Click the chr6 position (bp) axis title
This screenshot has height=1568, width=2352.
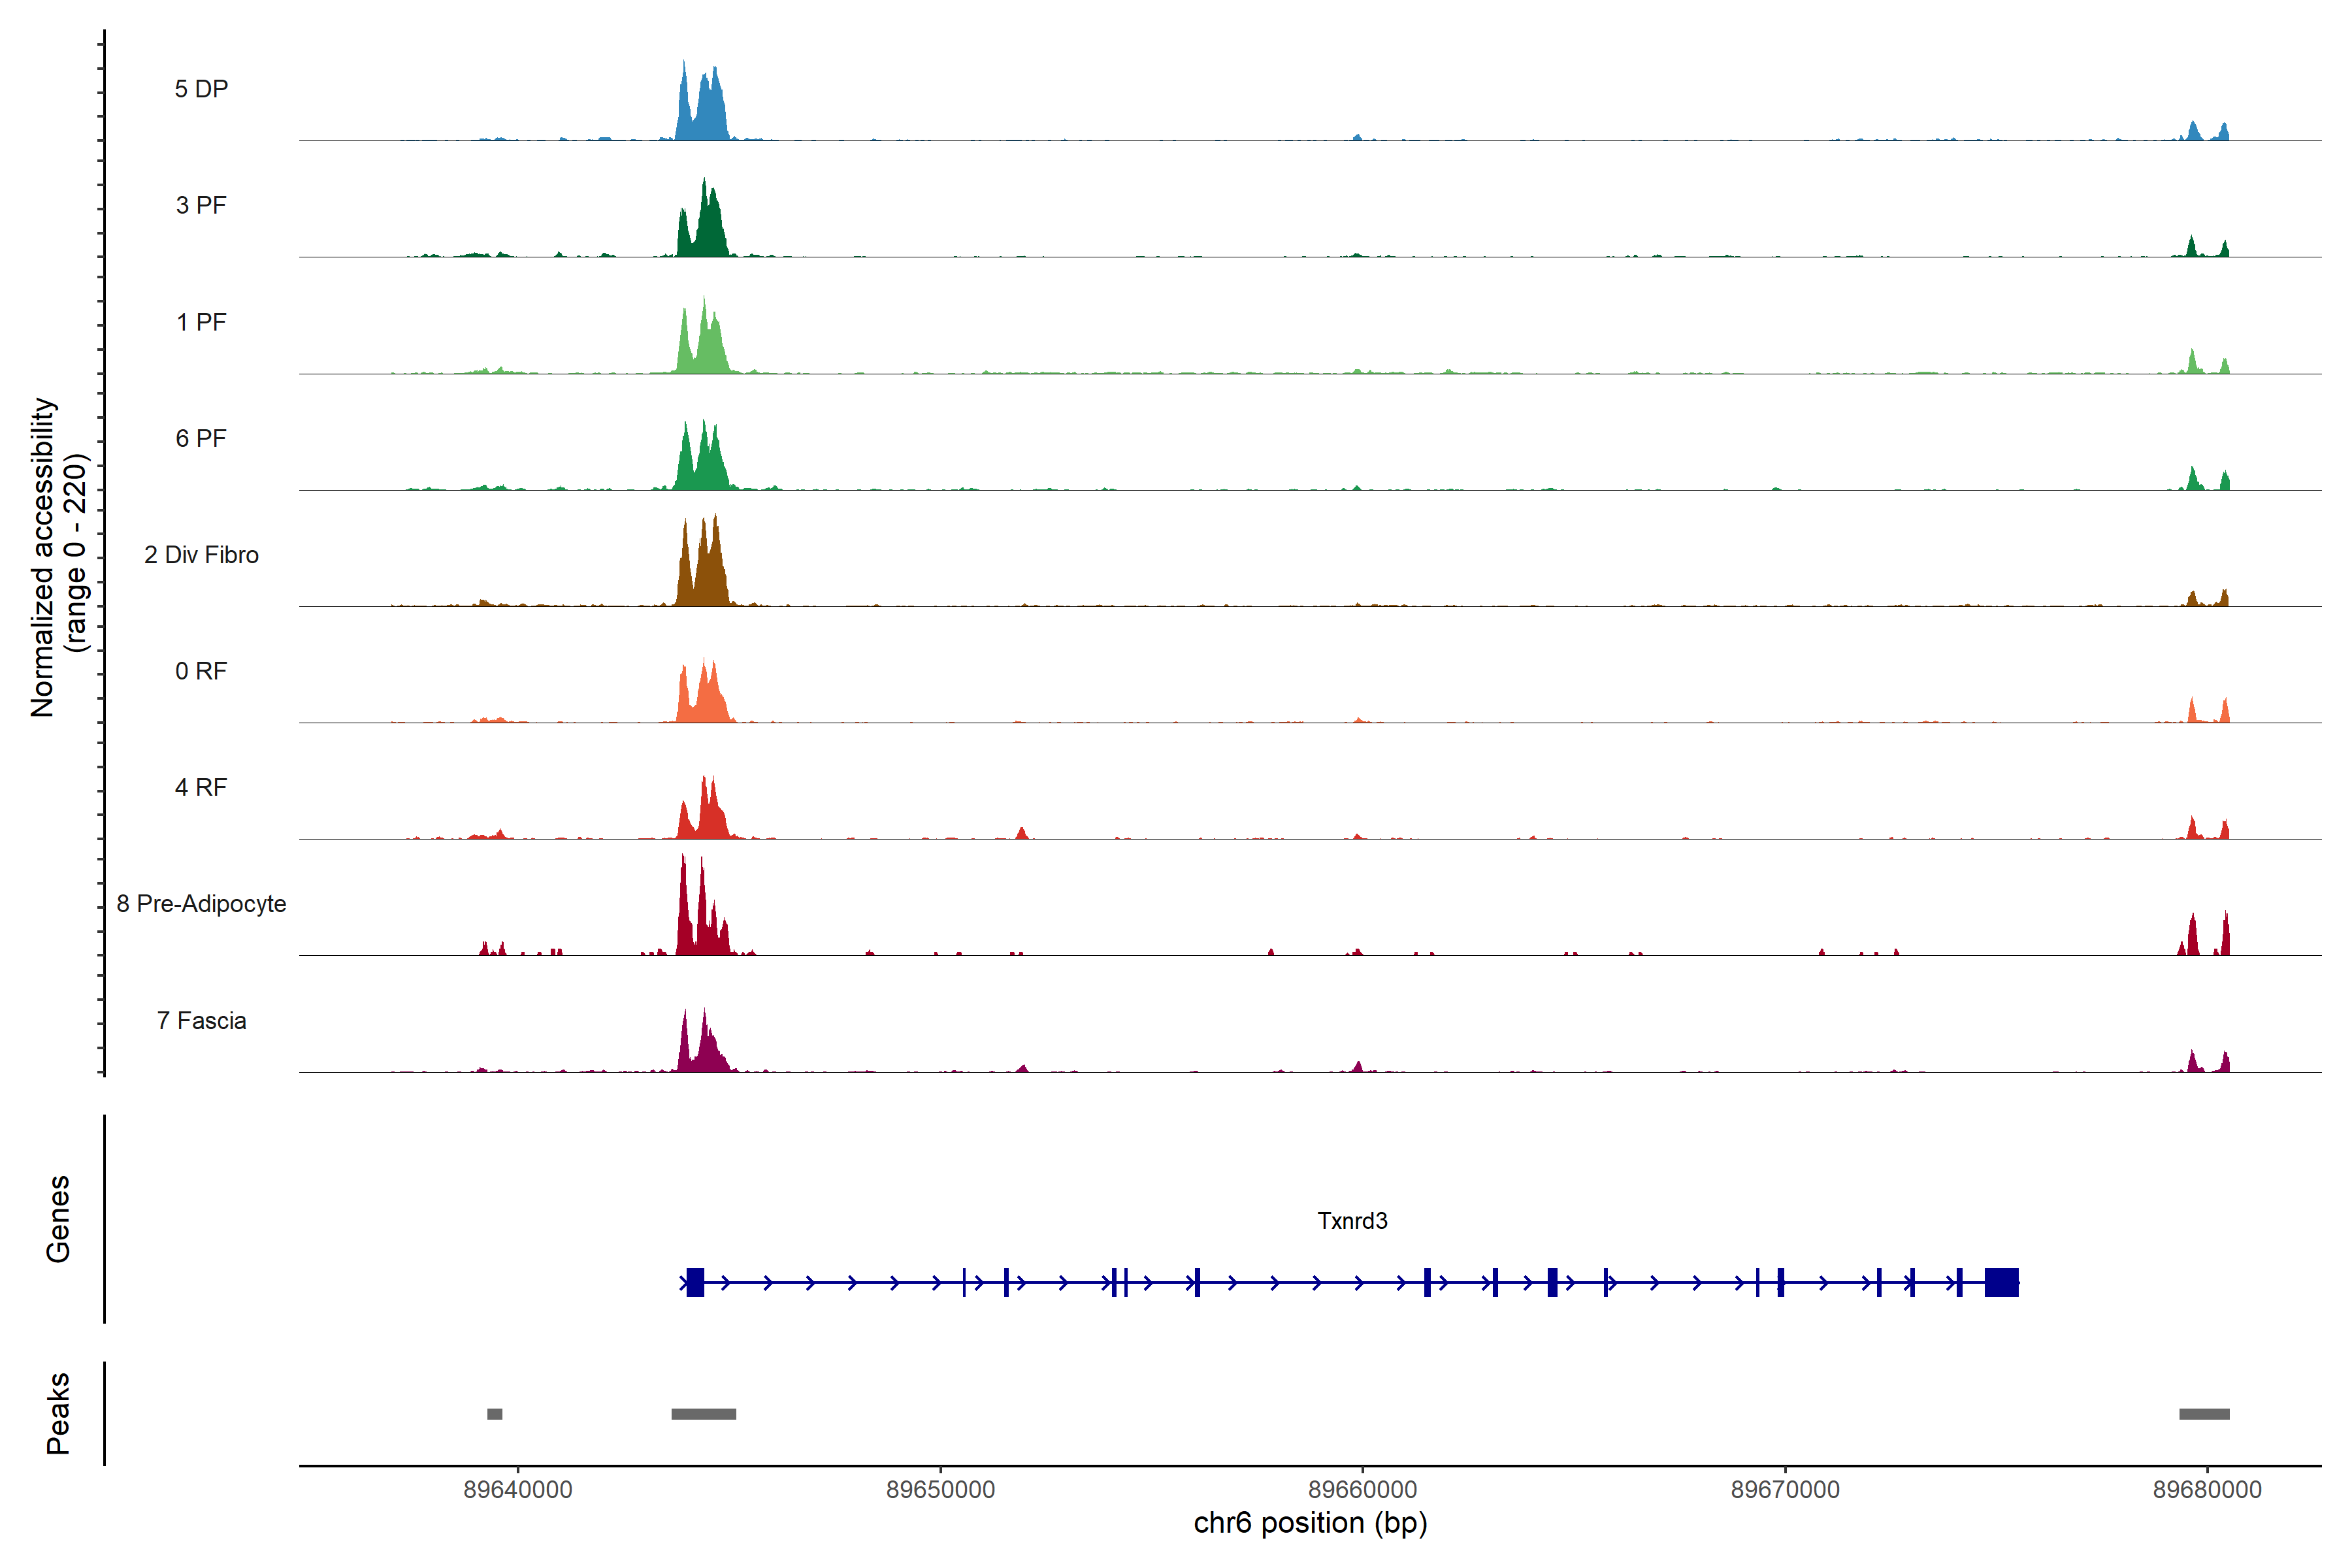tap(1310, 1523)
